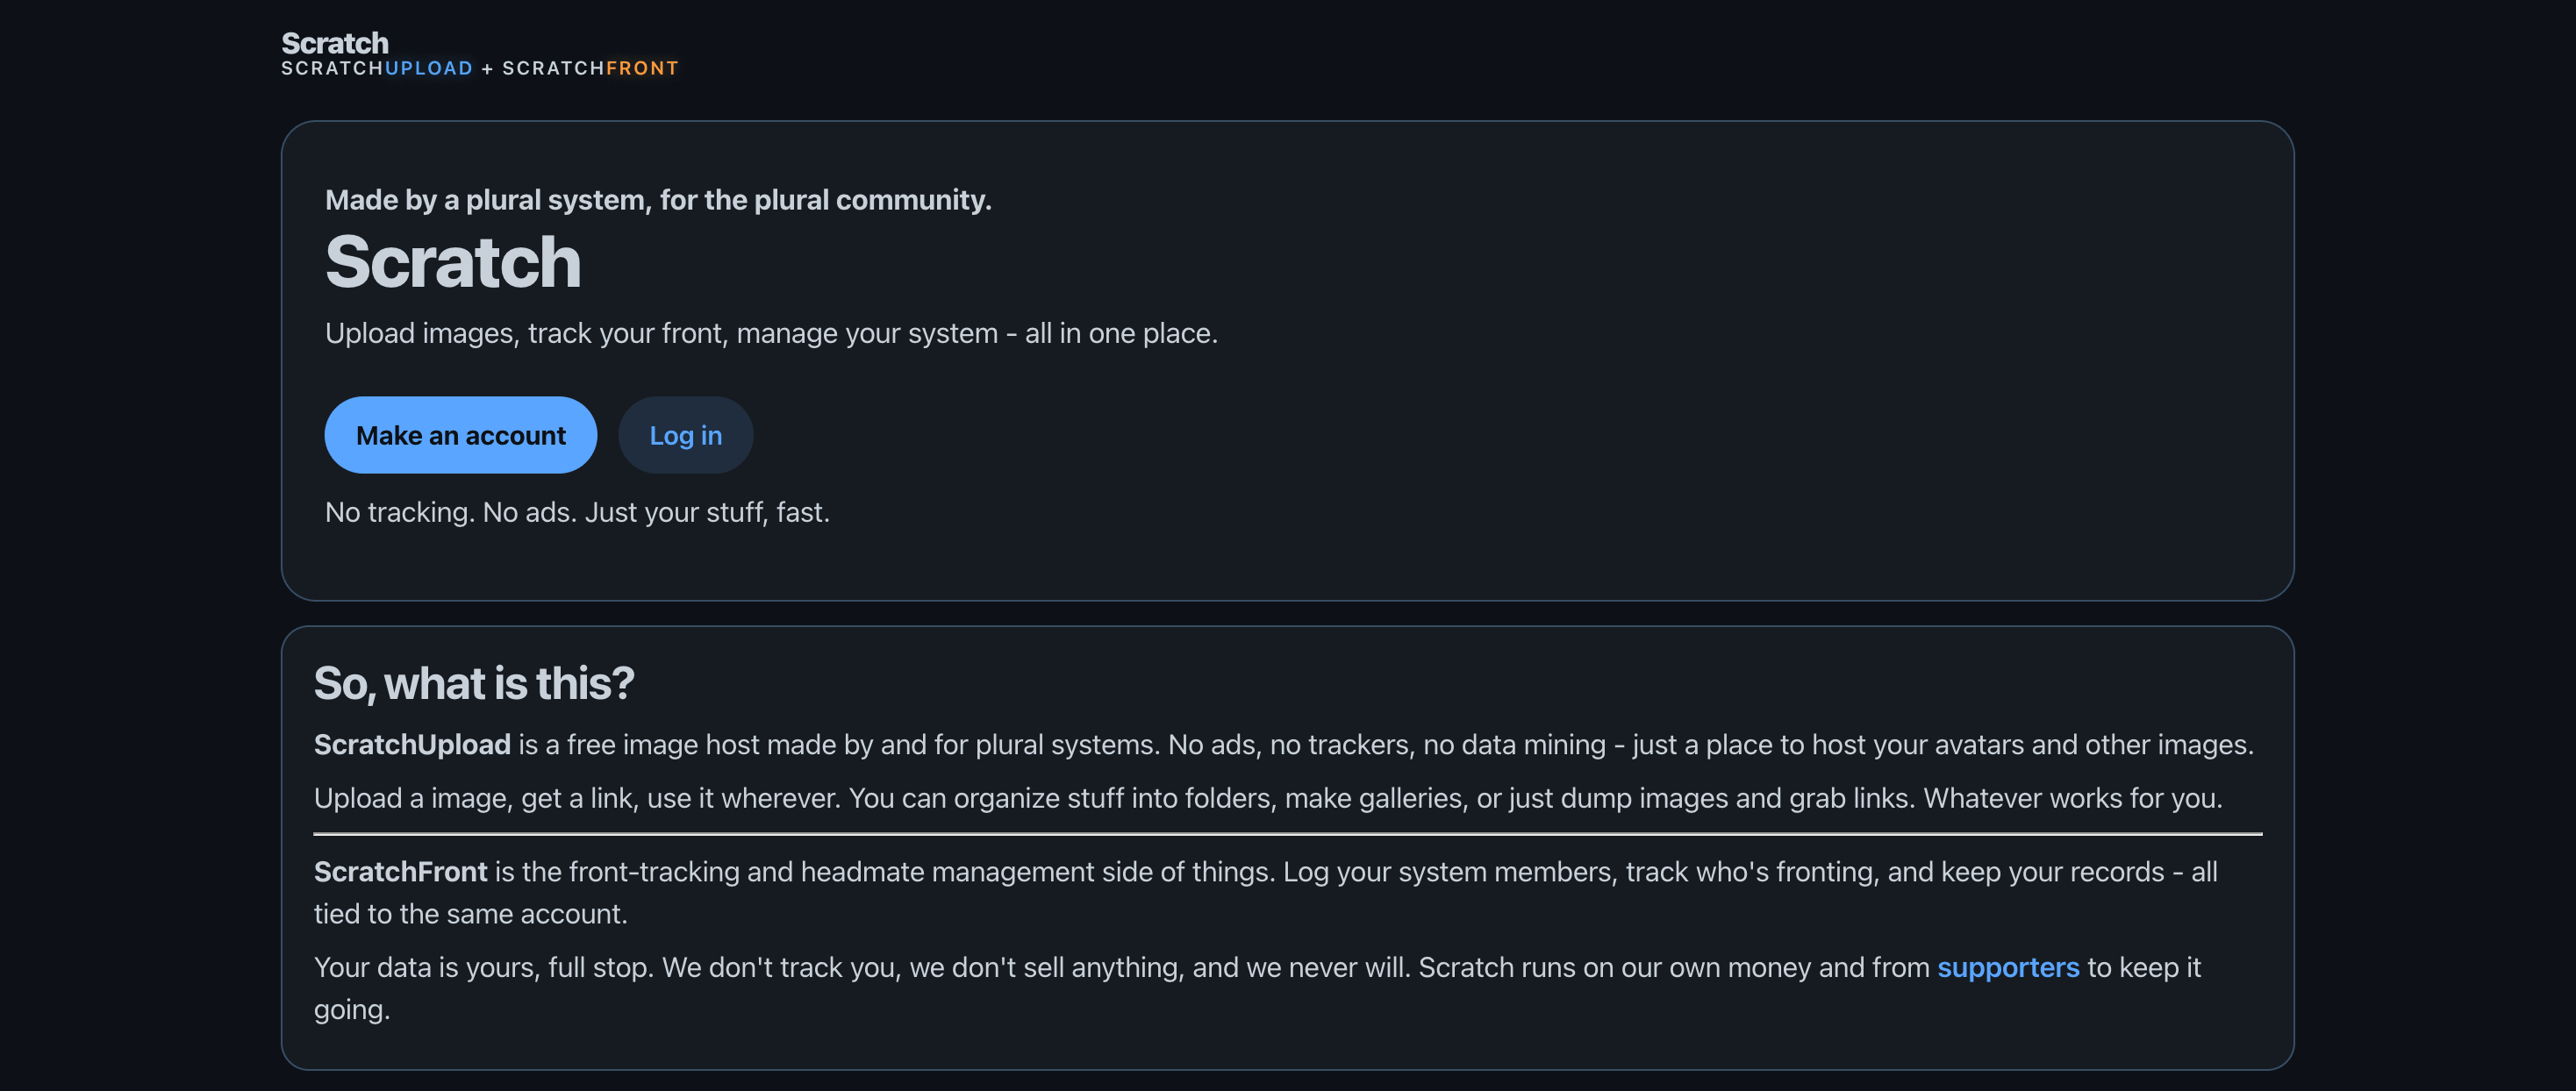Click the SCRATCHUPLOAD label in the header

coord(377,68)
